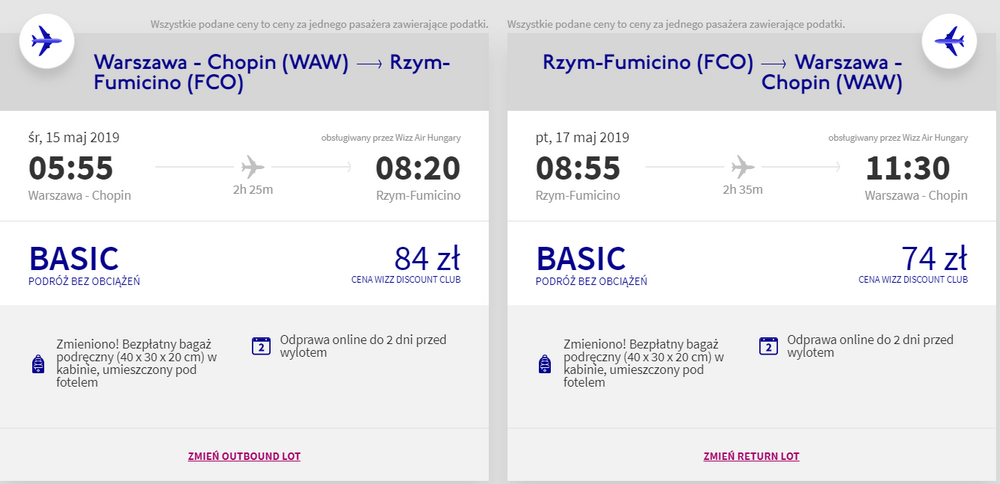Screen dimensions: 1000x484
Task: Click the pt, 17 maj 2019 date
Action: click(582, 137)
